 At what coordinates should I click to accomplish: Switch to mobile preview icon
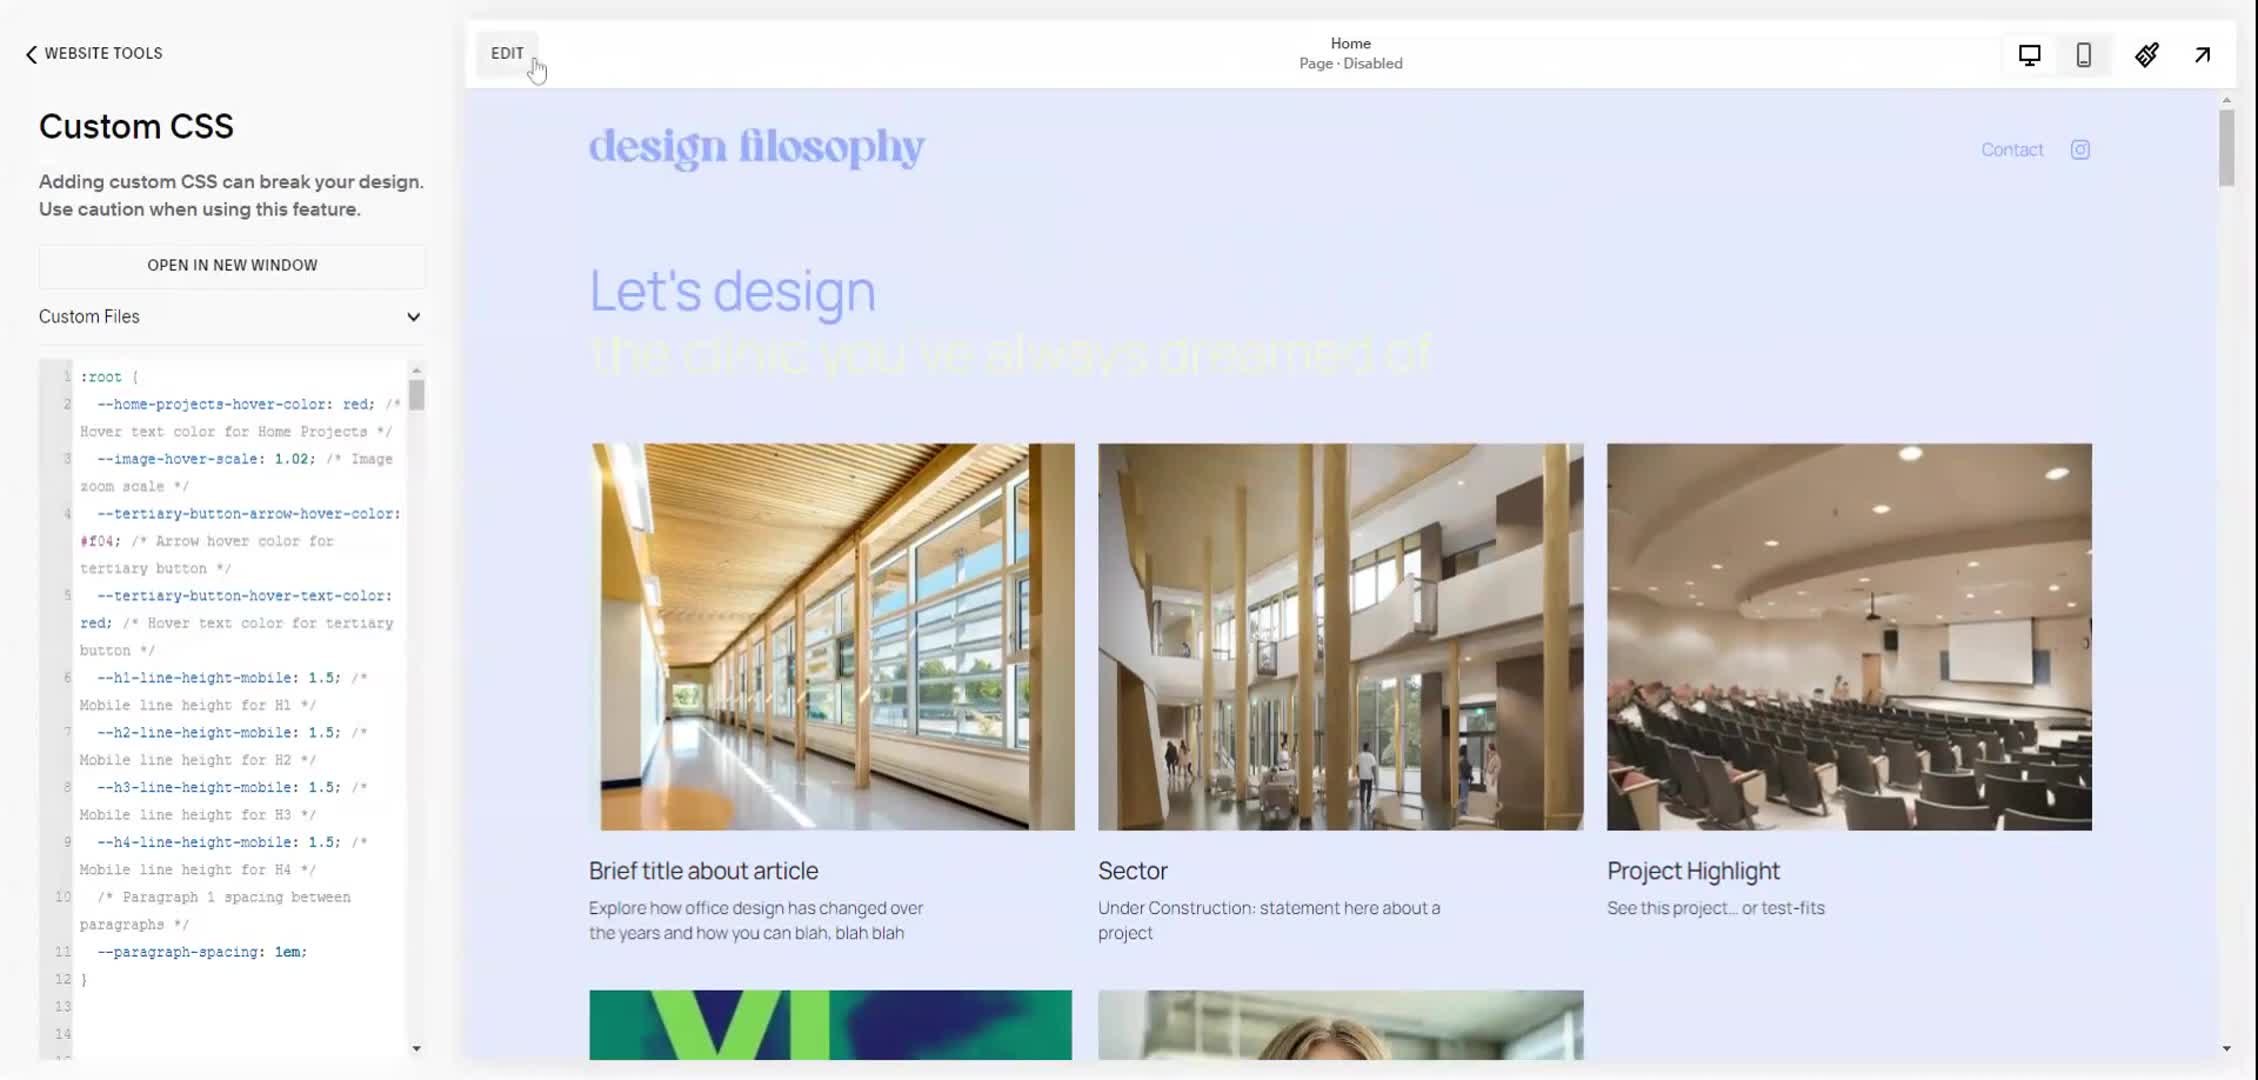(x=2084, y=55)
